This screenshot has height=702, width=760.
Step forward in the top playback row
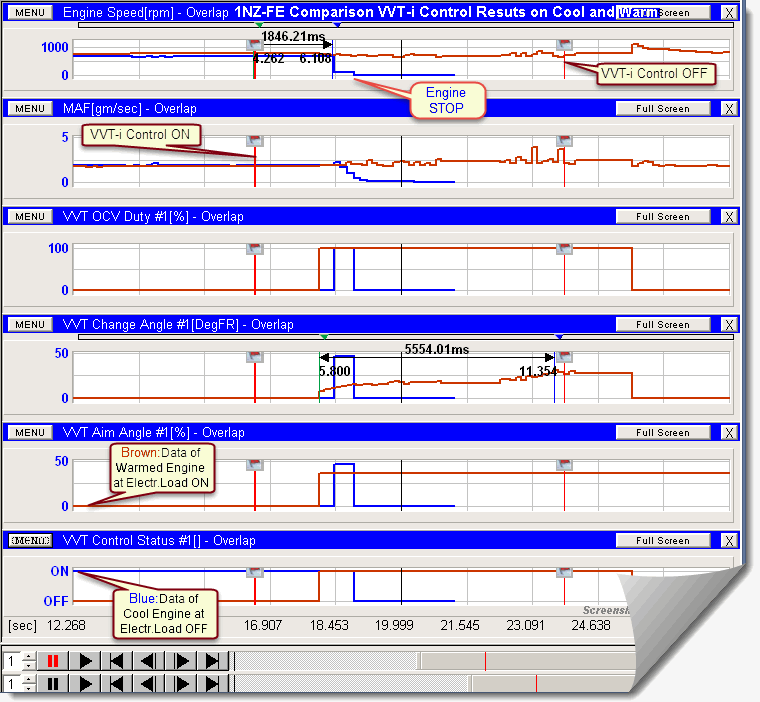coord(181,661)
